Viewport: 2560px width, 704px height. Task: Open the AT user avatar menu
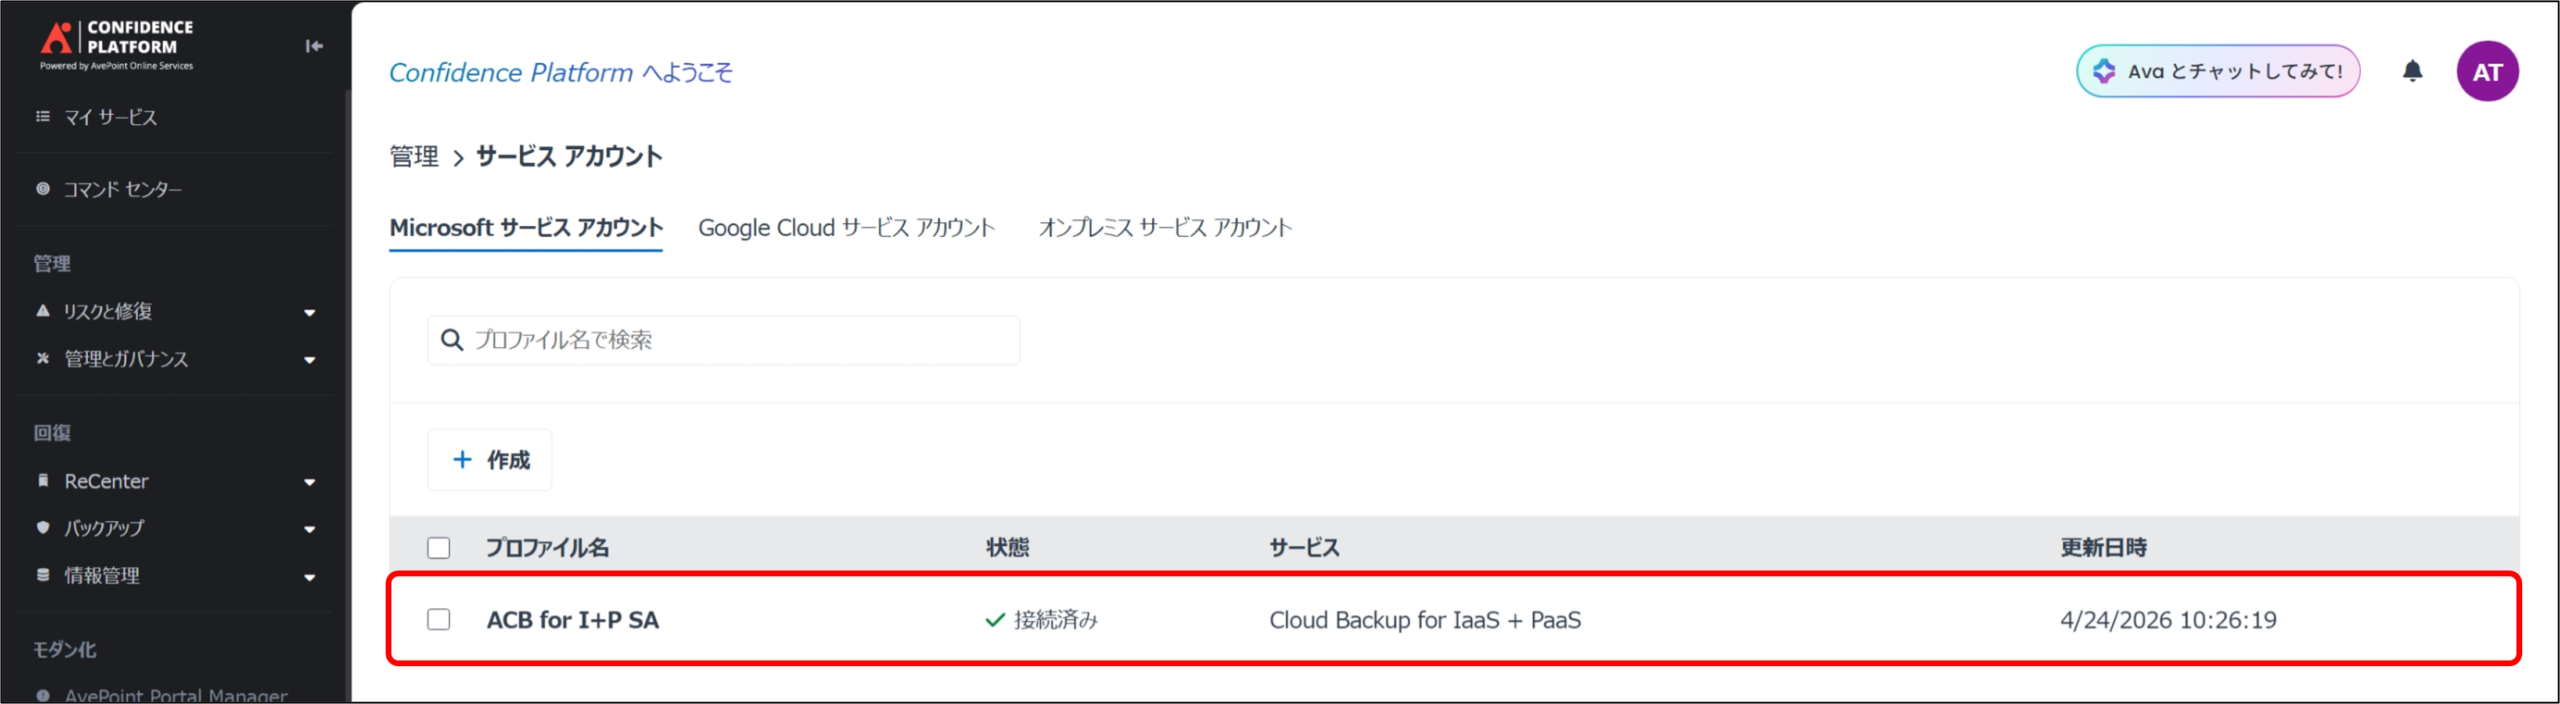click(x=2486, y=71)
